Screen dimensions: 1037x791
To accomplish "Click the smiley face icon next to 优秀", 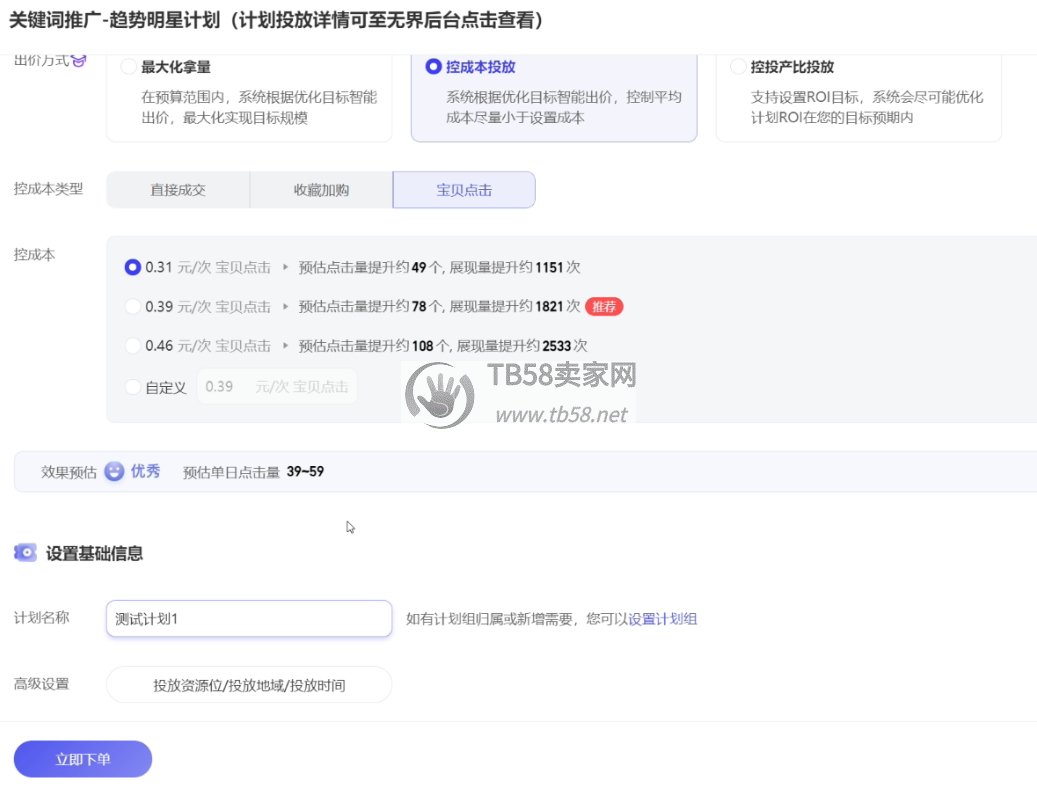I will (115, 471).
